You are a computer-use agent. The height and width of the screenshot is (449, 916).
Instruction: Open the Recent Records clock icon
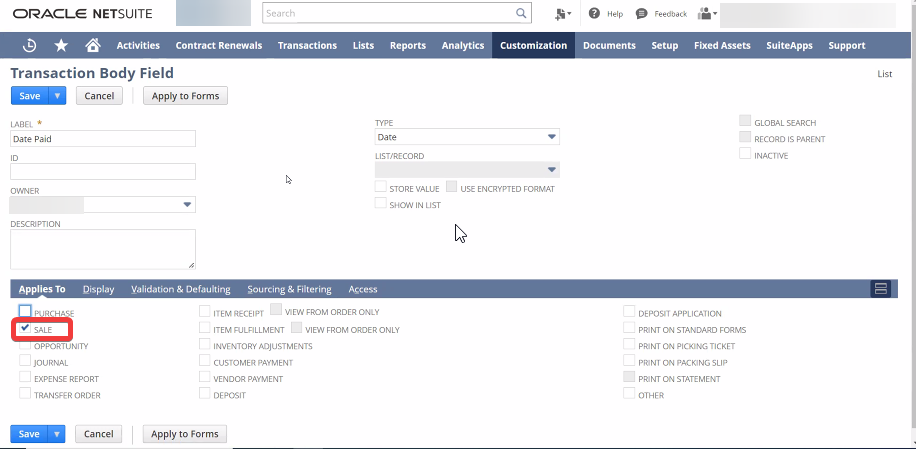coord(29,46)
